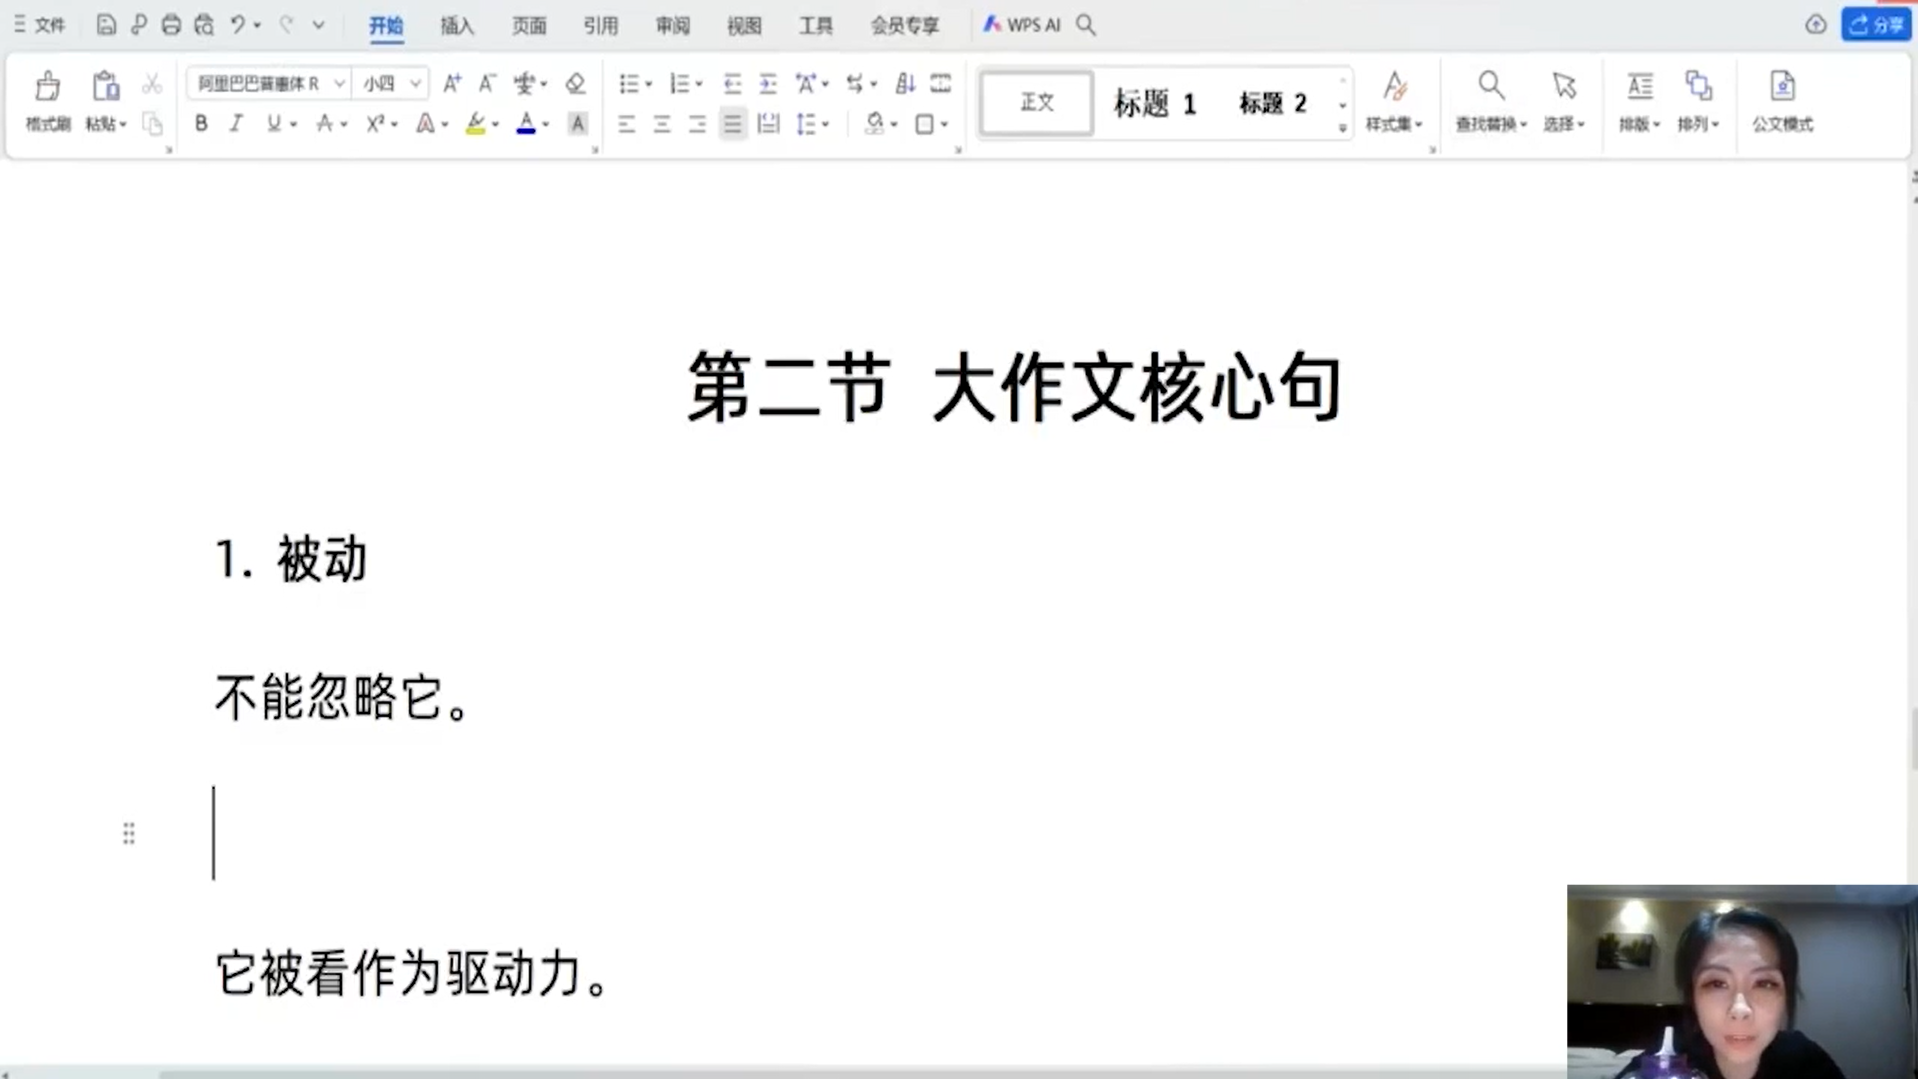The width and height of the screenshot is (1918, 1079).
Task: Expand the font size dropdown
Action: [415, 84]
